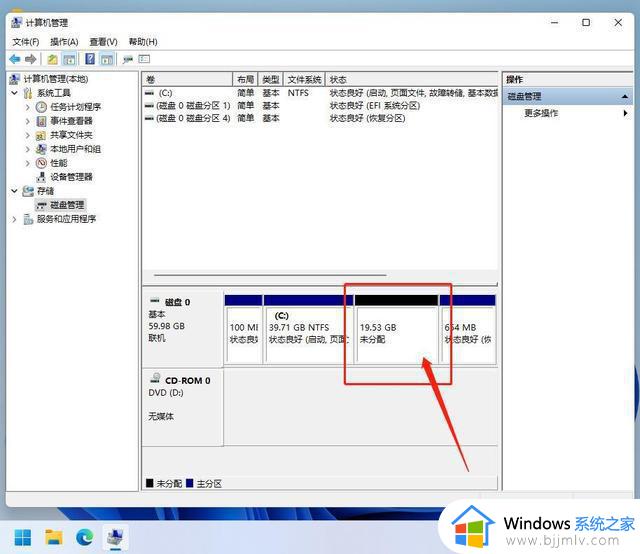
Task: Toggle the Show/Hide Action Pane toolbar icon
Action: click(107, 60)
